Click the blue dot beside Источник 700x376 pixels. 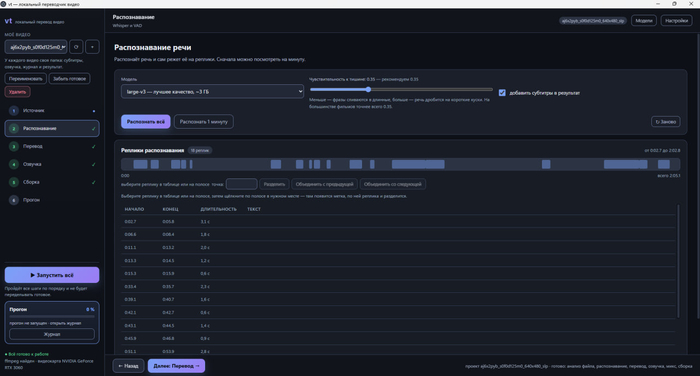(x=94, y=111)
